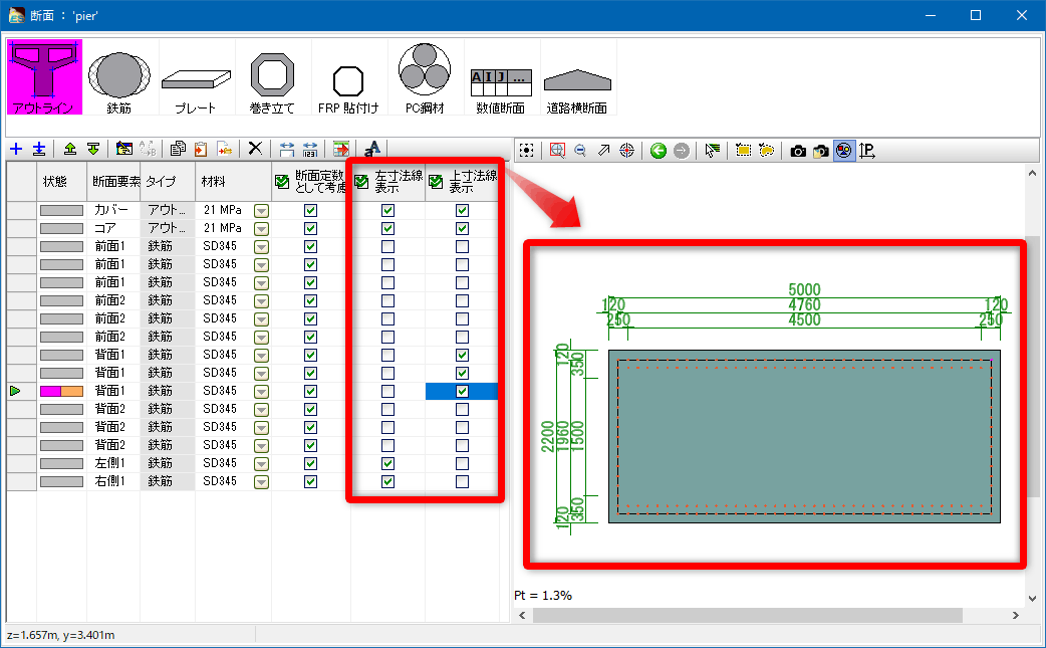Image resolution: width=1046 pixels, height=648 pixels.
Task: Click the 断面要素 column header
Action: coord(113,182)
